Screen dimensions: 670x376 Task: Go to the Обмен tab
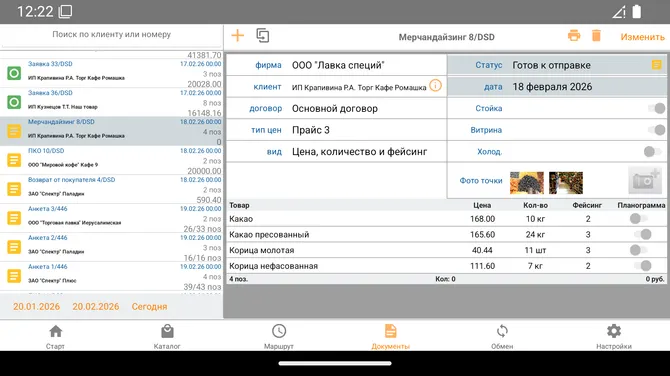502,337
